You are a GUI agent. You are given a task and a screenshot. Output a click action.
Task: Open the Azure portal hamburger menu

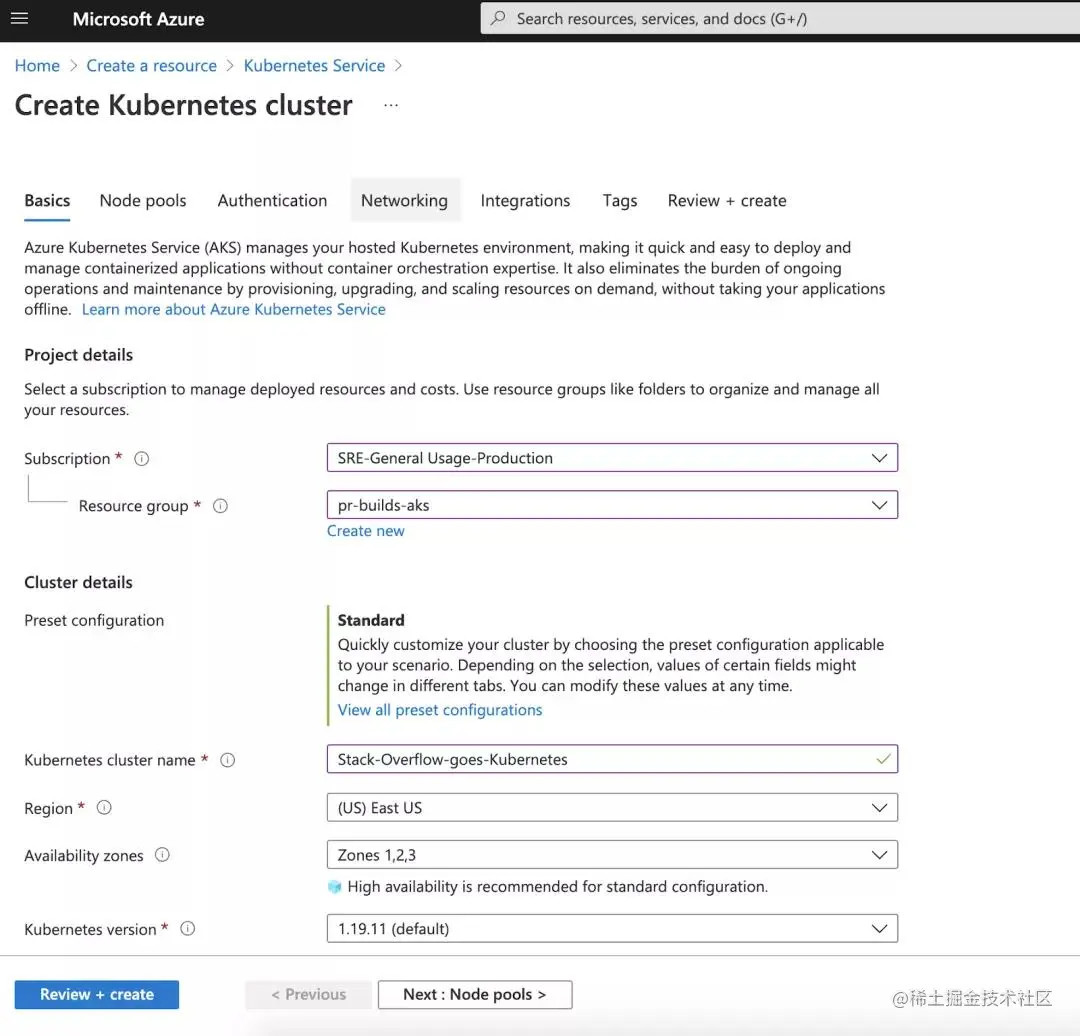point(19,19)
